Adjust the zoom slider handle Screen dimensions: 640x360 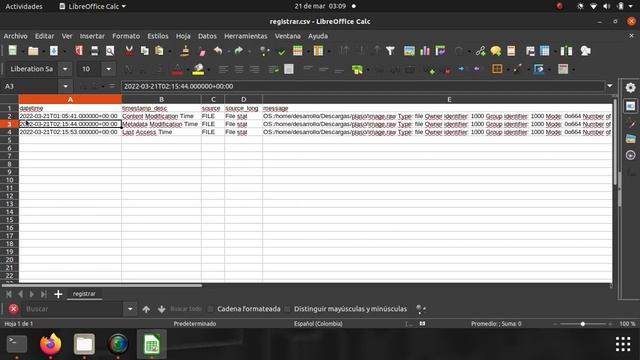pyautogui.click(x=582, y=324)
